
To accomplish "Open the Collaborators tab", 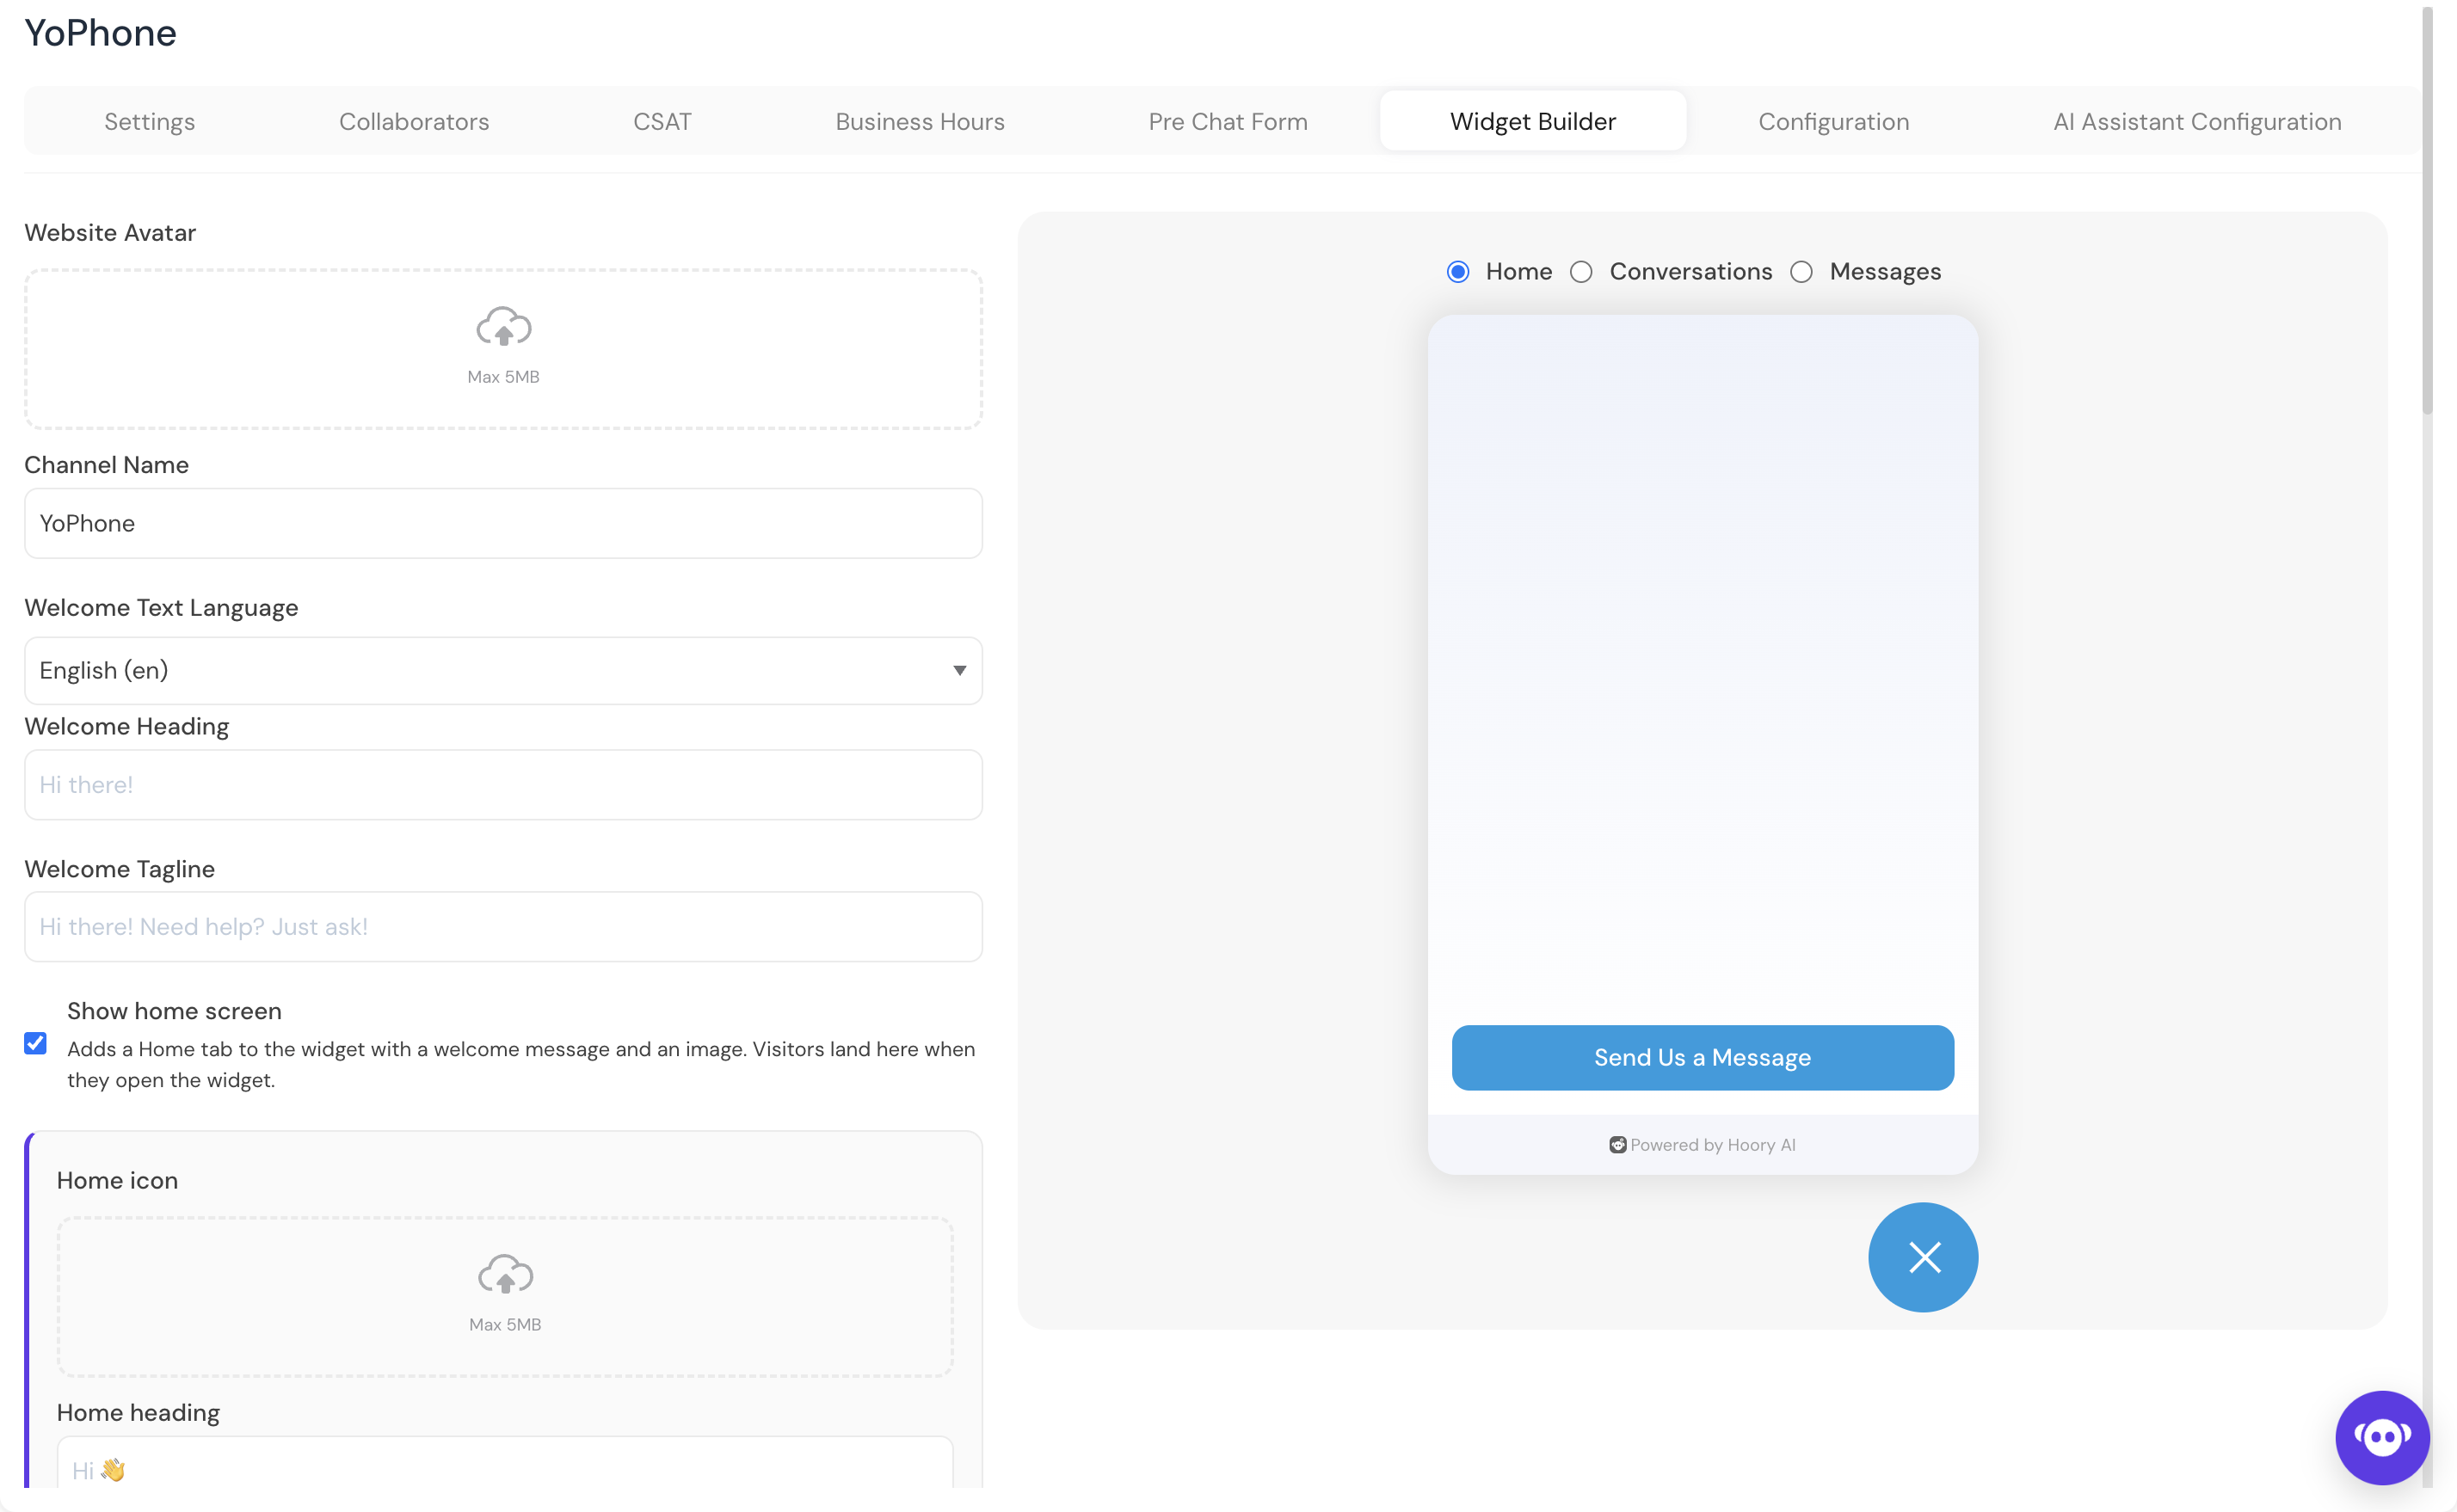I will [x=414, y=122].
